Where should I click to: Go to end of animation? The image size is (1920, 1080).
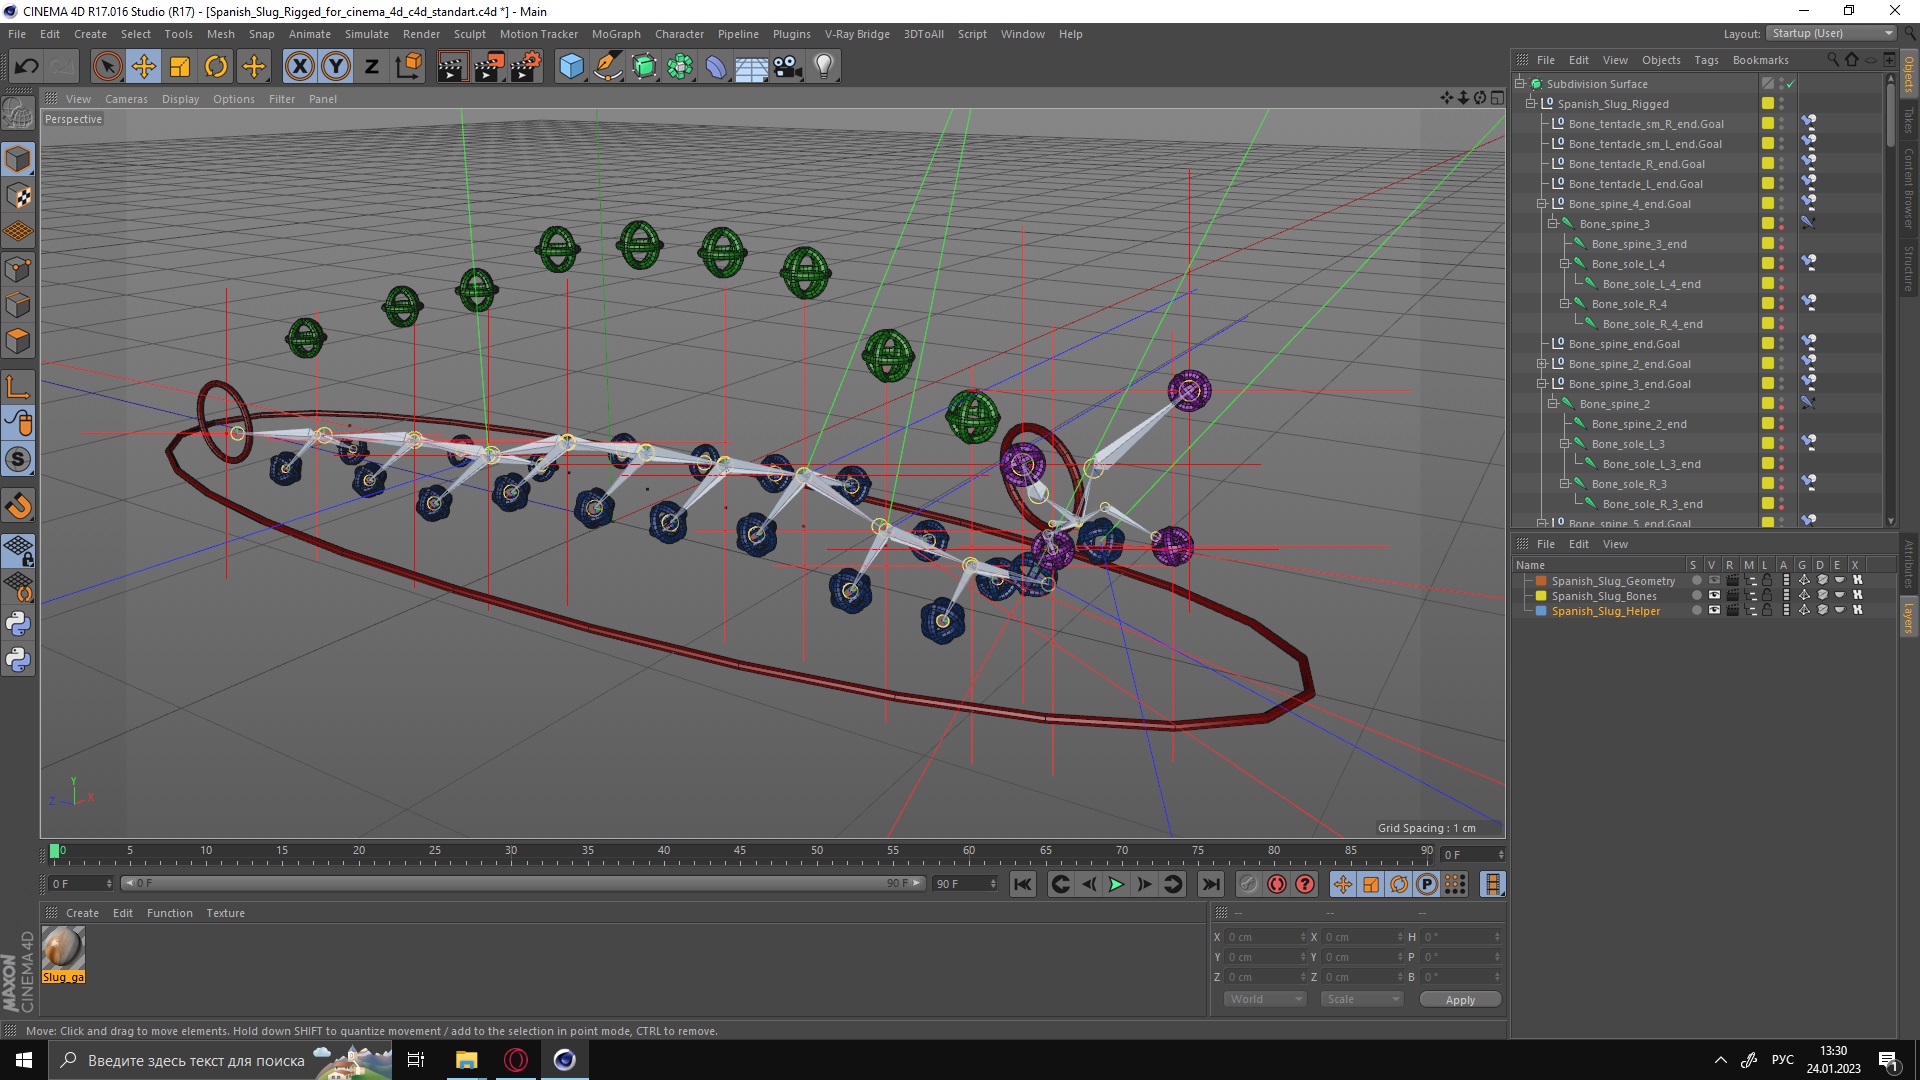tap(1210, 884)
